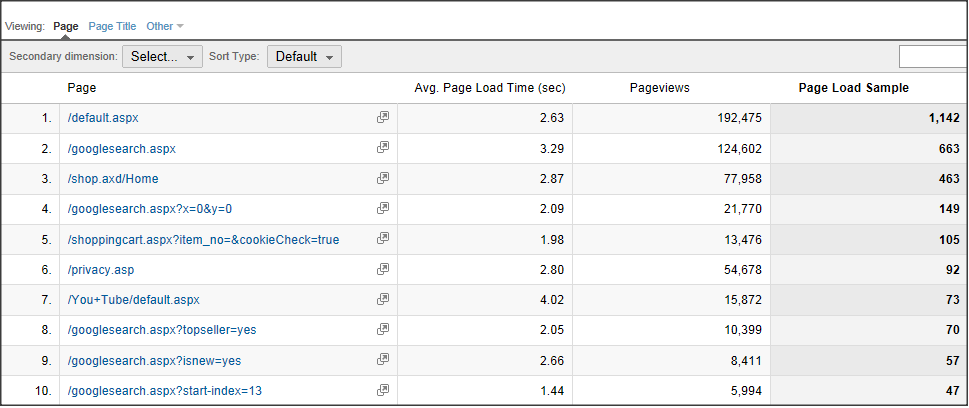Click the Page Load Sample column header
Image resolution: width=969 pixels, height=408 pixels.
tap(853, 88)
